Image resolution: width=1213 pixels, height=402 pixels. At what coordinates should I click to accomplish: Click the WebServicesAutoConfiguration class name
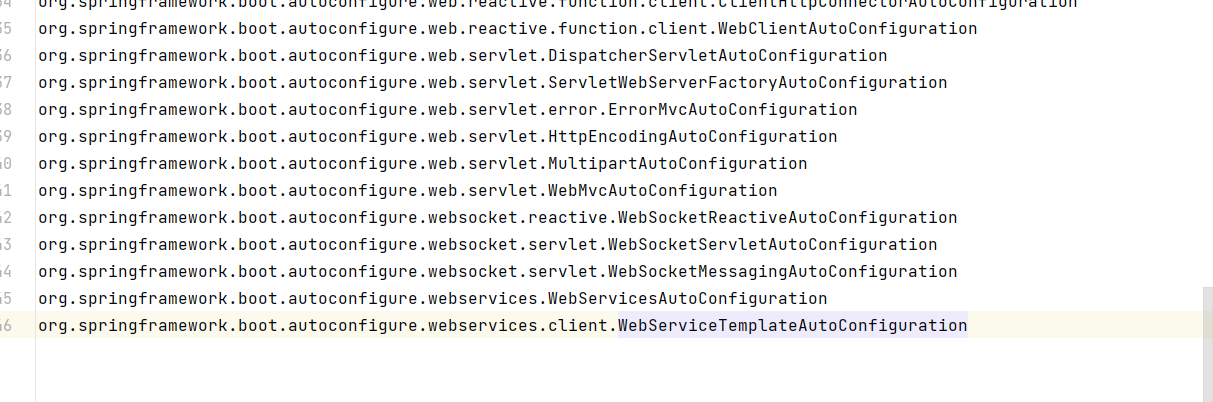[x=687, y=299]
